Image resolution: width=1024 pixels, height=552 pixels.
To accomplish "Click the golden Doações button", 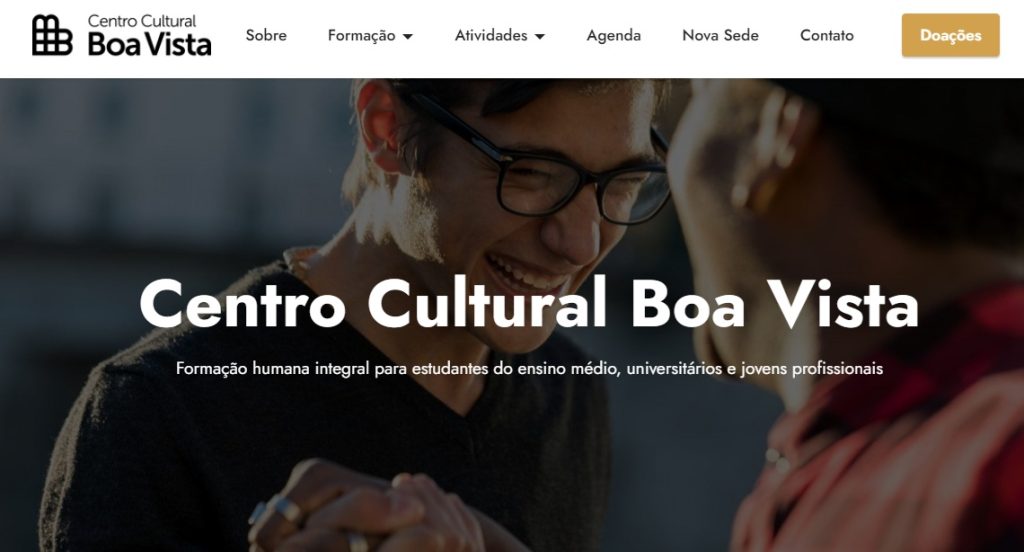I will 950,35.
